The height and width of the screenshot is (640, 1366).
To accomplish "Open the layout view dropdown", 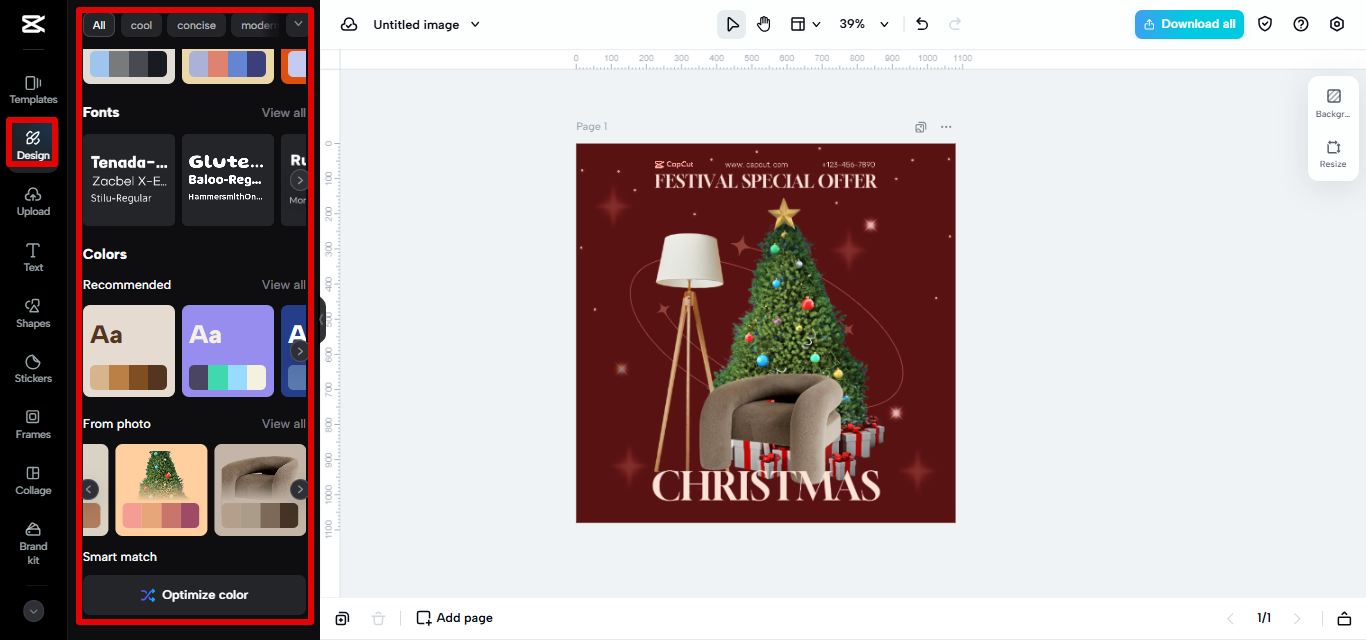I will click(805, 24).
